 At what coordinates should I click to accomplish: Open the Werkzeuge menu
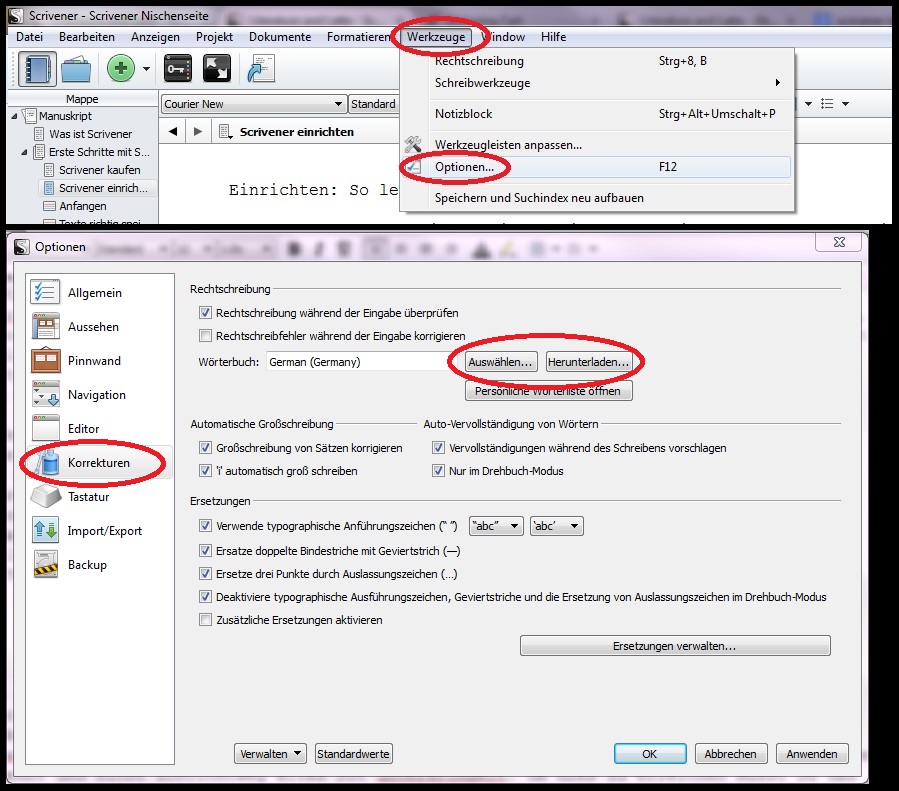pyautogui.click(x=438, y=37)
